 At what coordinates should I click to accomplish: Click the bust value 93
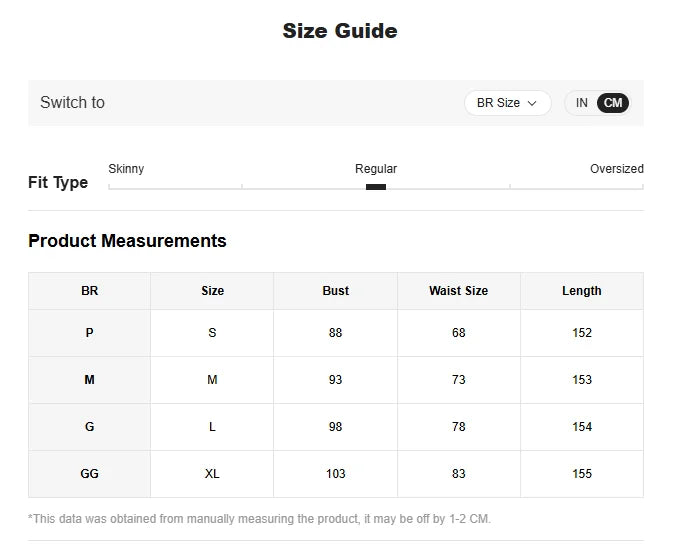coord(336,380)
